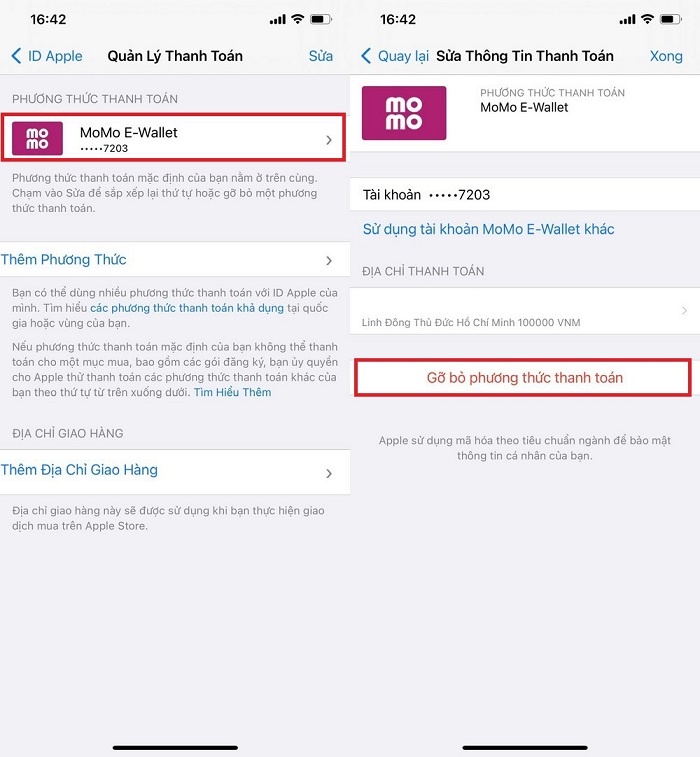Tap Gỡ bỏ phương thức thanh toán
700x757 pixels.
(x=524, y=378)
